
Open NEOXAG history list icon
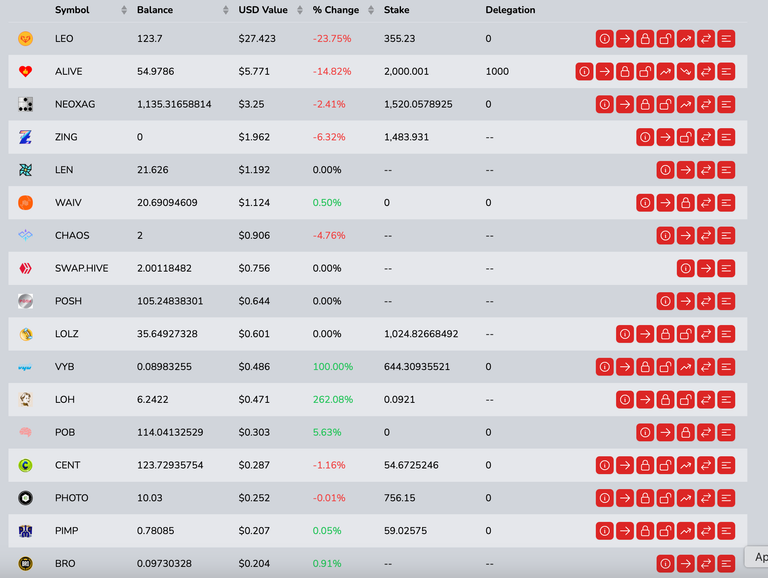726,104
